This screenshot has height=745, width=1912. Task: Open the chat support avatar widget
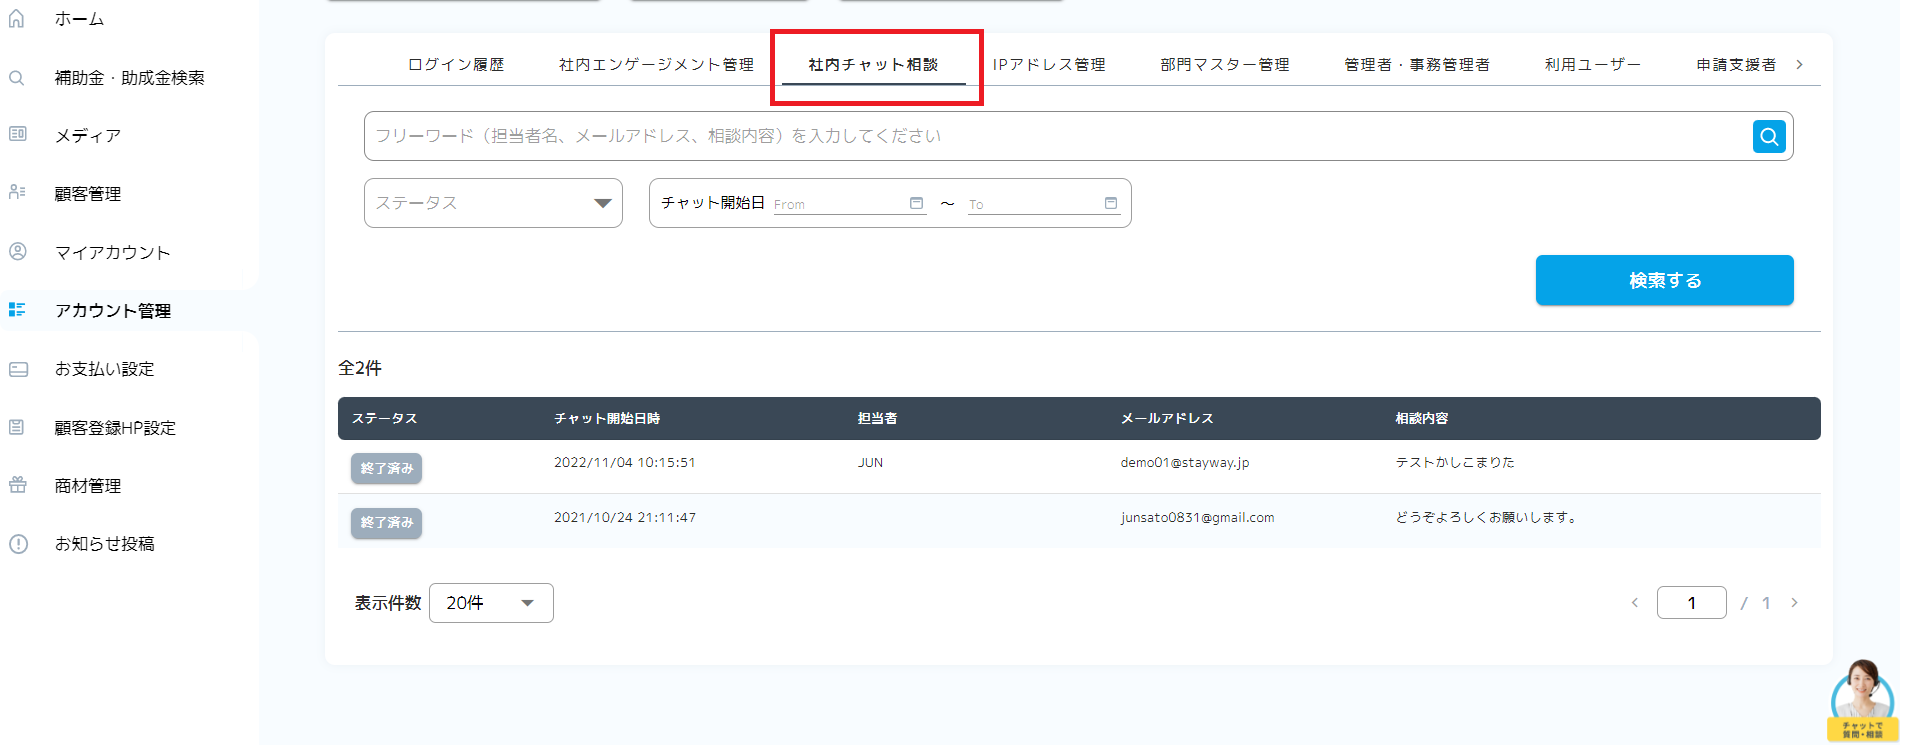pyautogui.click(x=1862, y=699)
